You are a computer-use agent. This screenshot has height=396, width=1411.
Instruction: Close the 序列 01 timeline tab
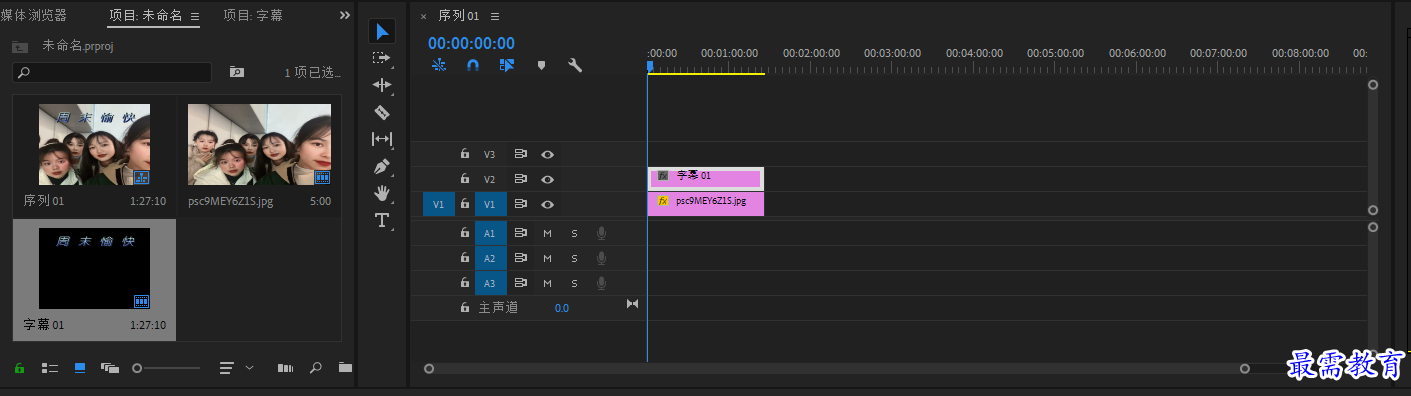pyautogui.click(x=423, y=16)
